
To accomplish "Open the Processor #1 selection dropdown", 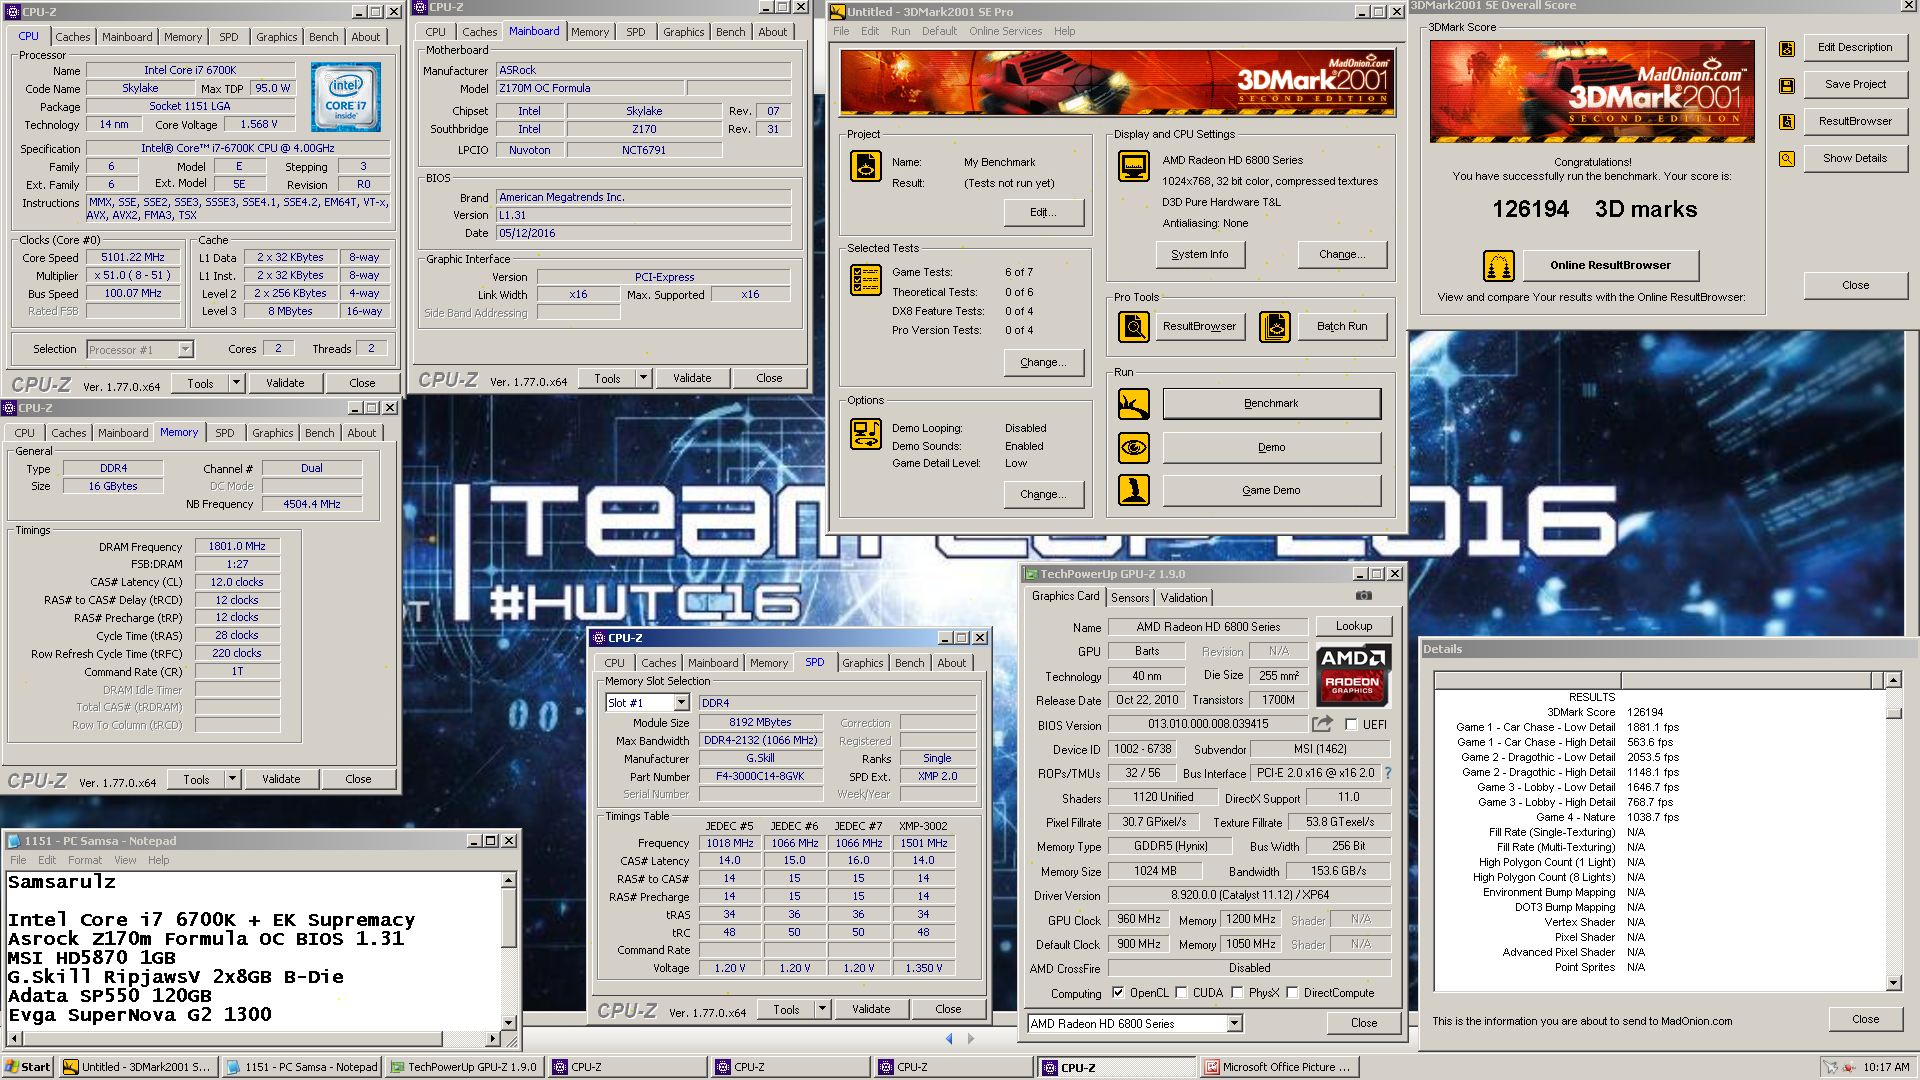I will 185,349.
